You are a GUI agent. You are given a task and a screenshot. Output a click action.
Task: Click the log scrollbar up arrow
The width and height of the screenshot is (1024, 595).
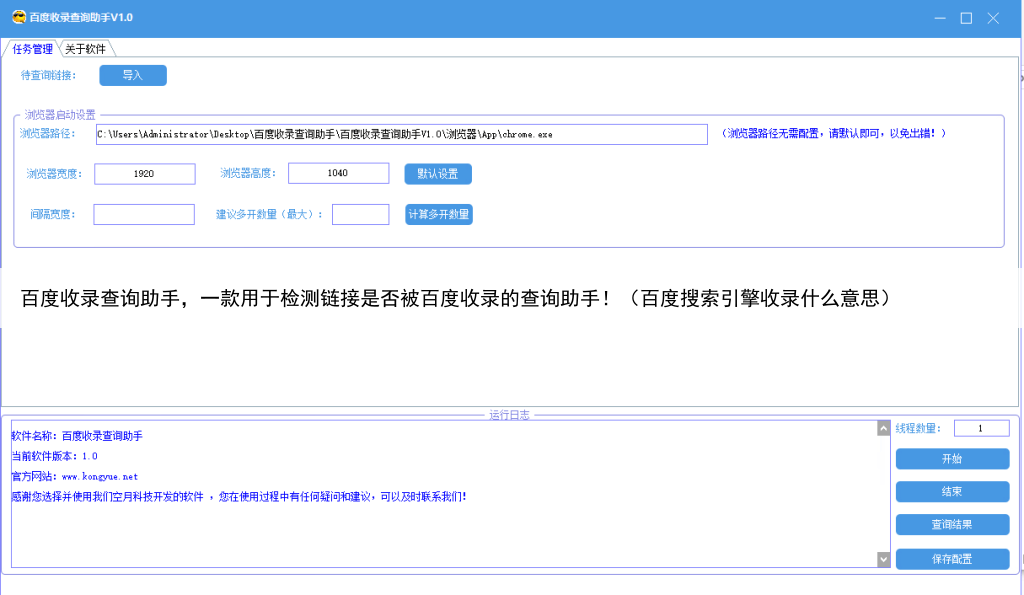[883, 429]
